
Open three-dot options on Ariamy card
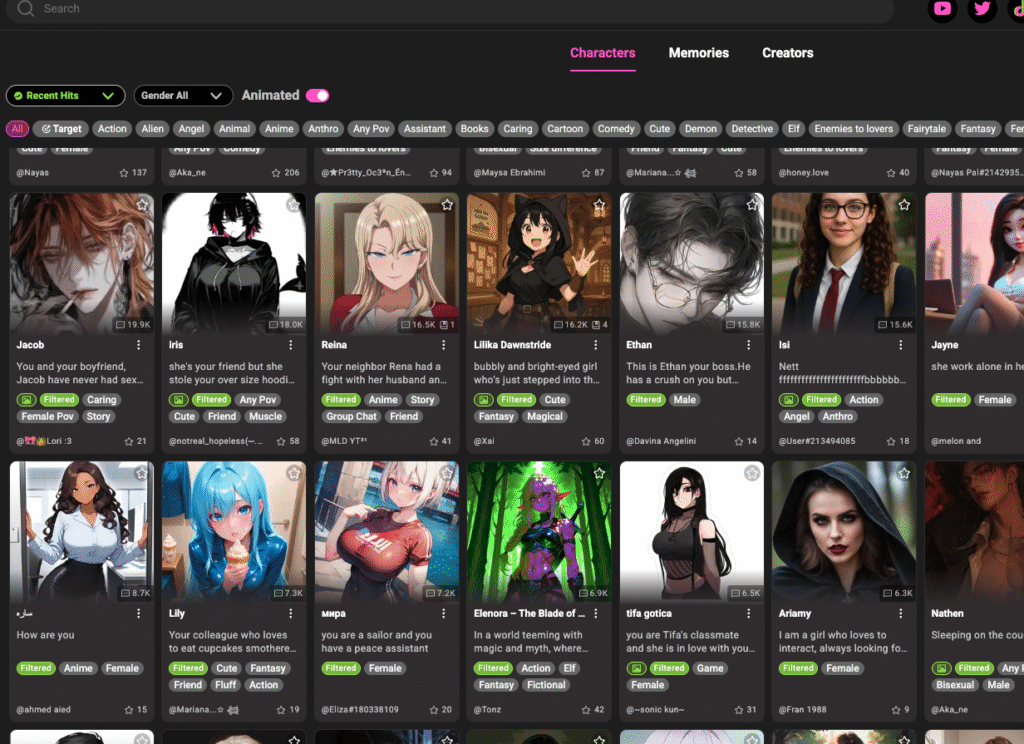(901, 613)
